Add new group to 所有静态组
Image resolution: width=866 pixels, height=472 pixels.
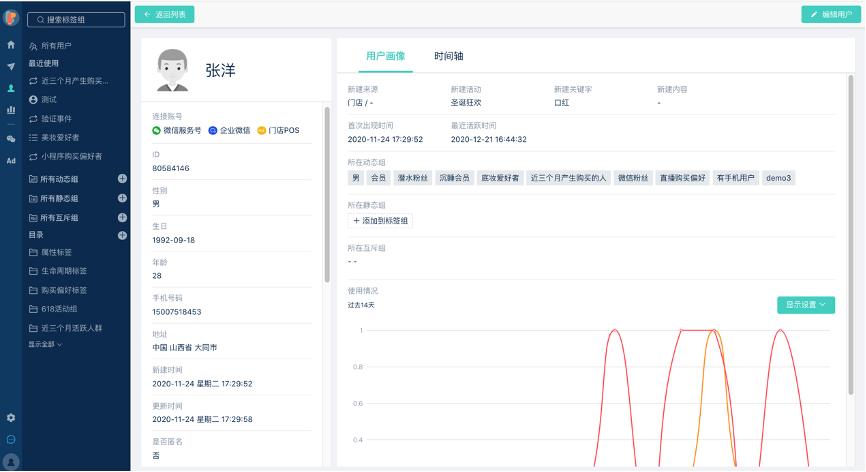(122, 198)
